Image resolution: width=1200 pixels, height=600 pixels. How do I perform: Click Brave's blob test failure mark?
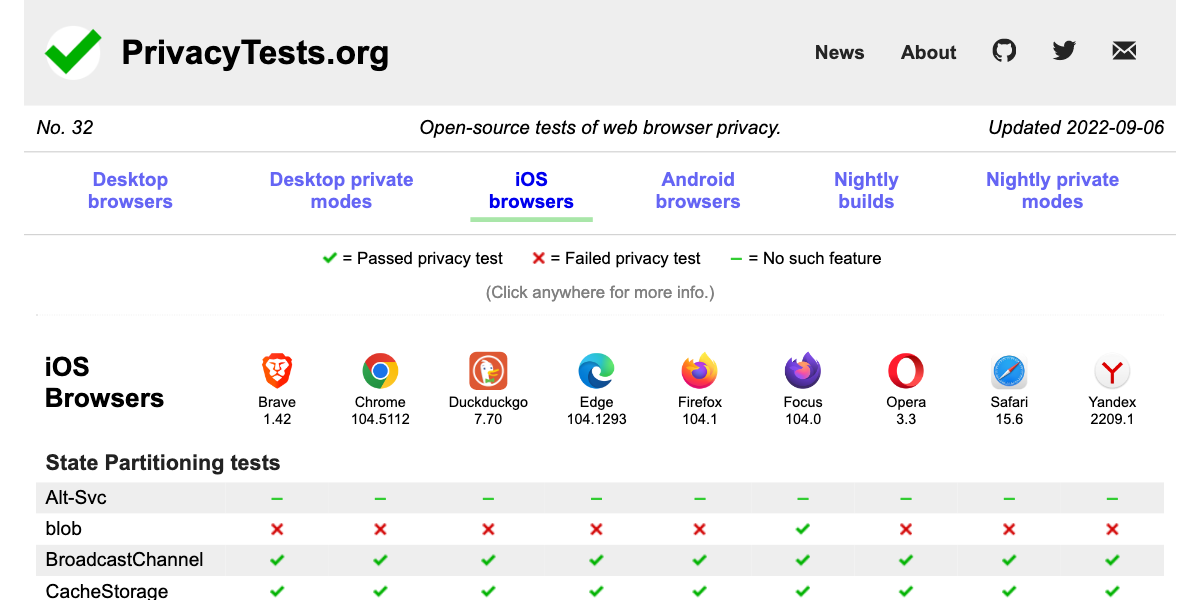point(277,529)
